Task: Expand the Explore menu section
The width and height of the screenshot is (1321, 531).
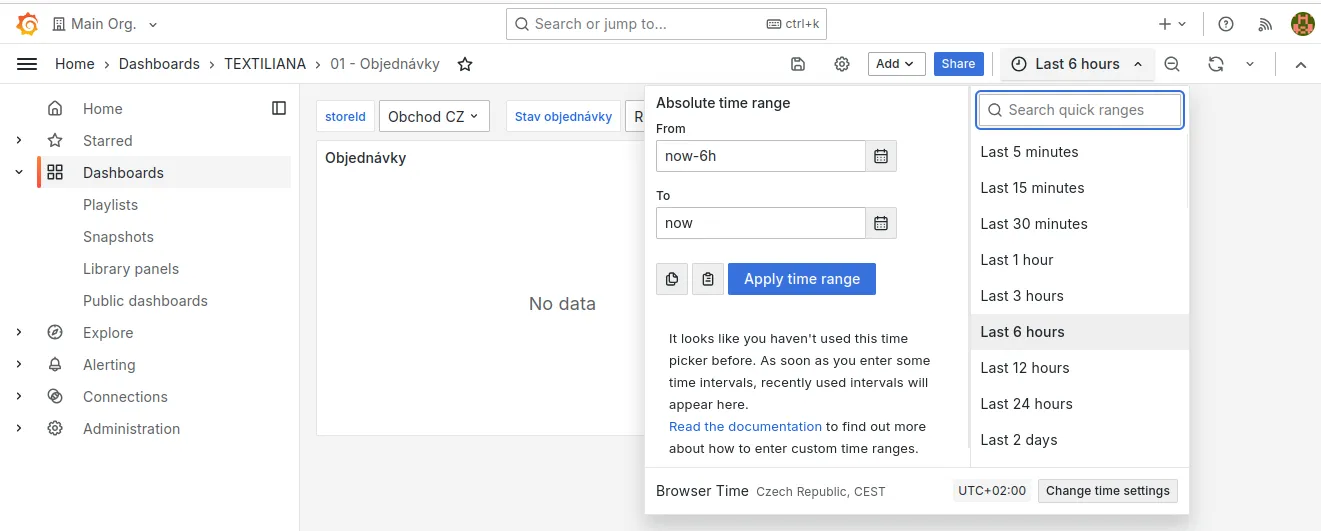Action: (19, 333)
